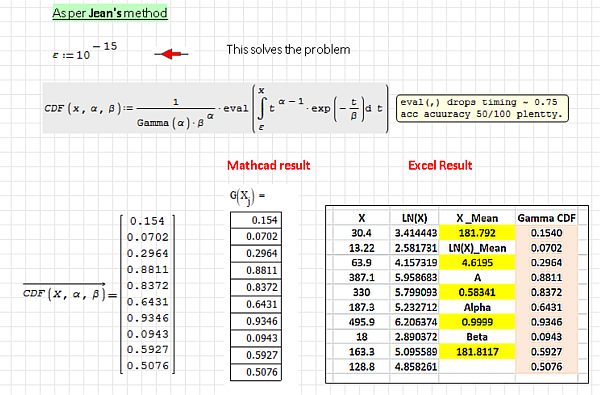Select the 0.9346 Gamma CDF cell
600x395 pixels.
point(546,322)
